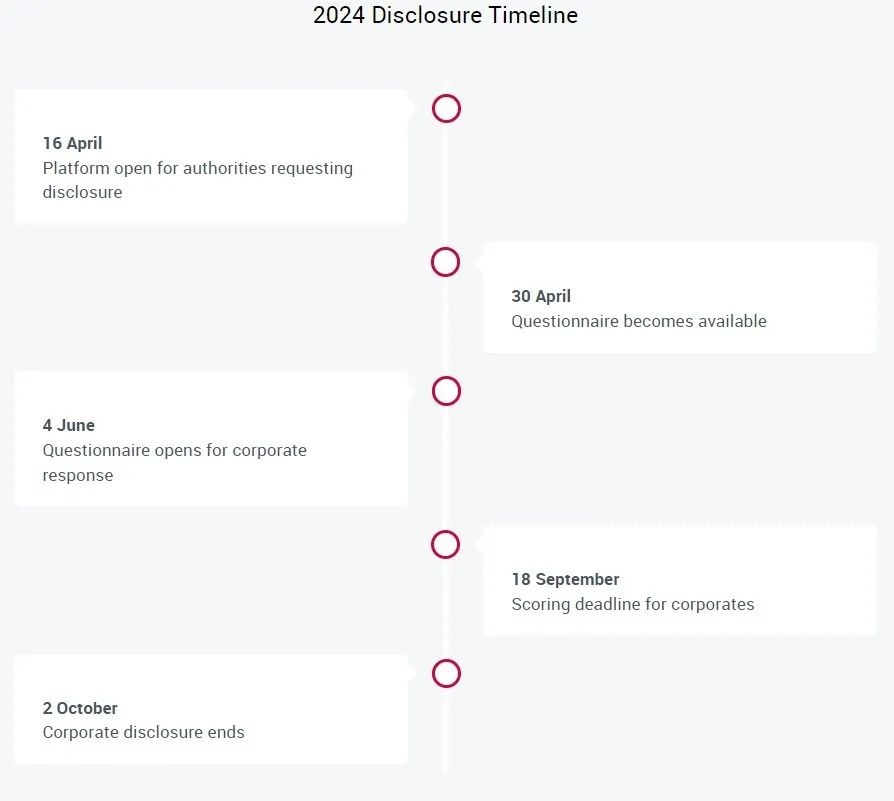
Task: Click 'Scoring deadline for corporates' description
Action: 632,604
